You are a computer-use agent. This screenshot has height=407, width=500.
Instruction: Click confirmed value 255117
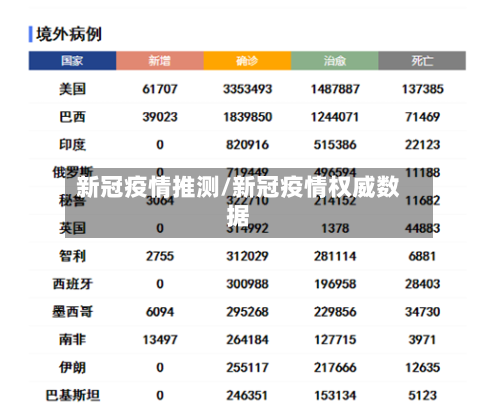247,367
